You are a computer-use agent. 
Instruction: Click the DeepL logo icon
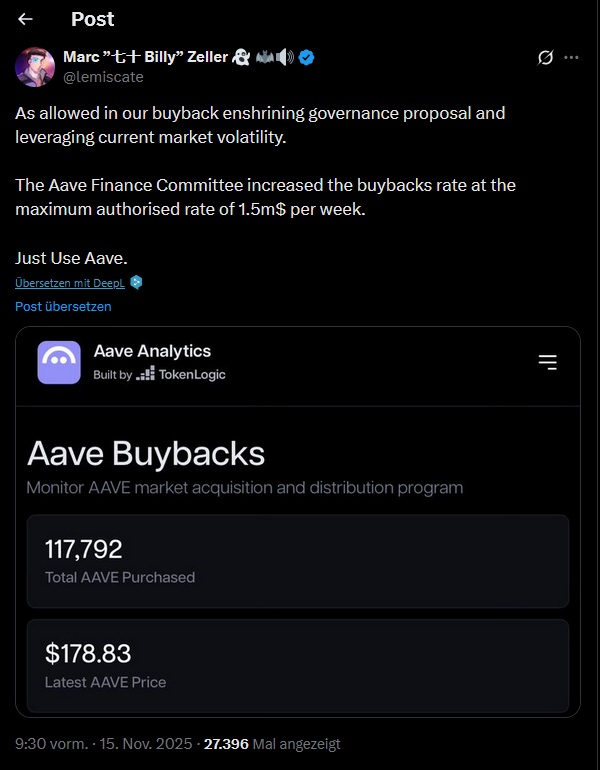pos(137,283)
